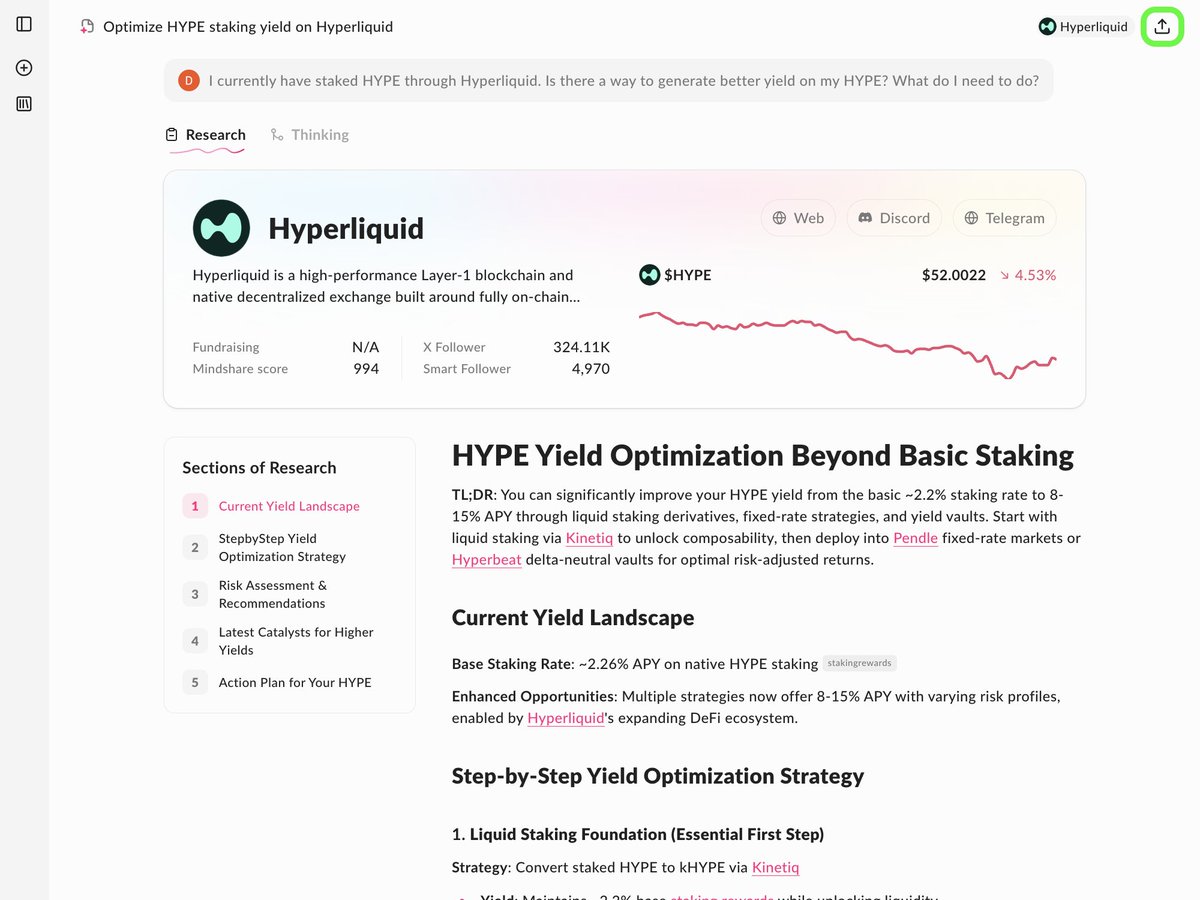Click the HYPE Yield Optimization heading
This screenshot has width=1200, height=900.
[x=763, y=456]
